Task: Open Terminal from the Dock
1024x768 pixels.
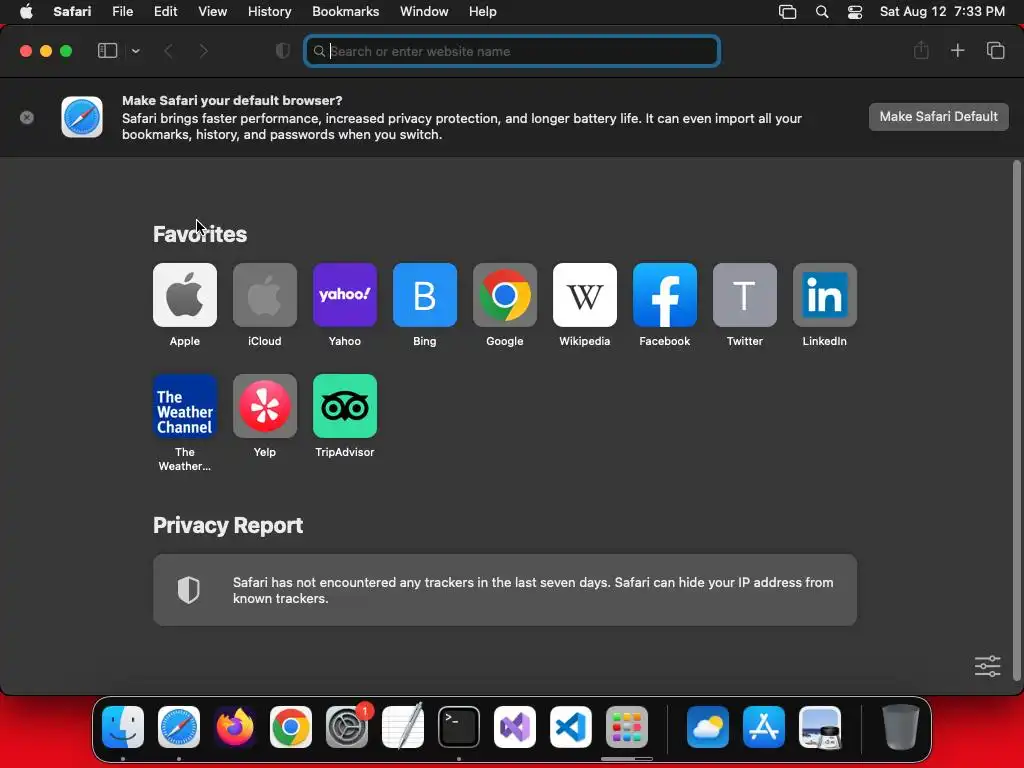Action: (x=459, y=727)
